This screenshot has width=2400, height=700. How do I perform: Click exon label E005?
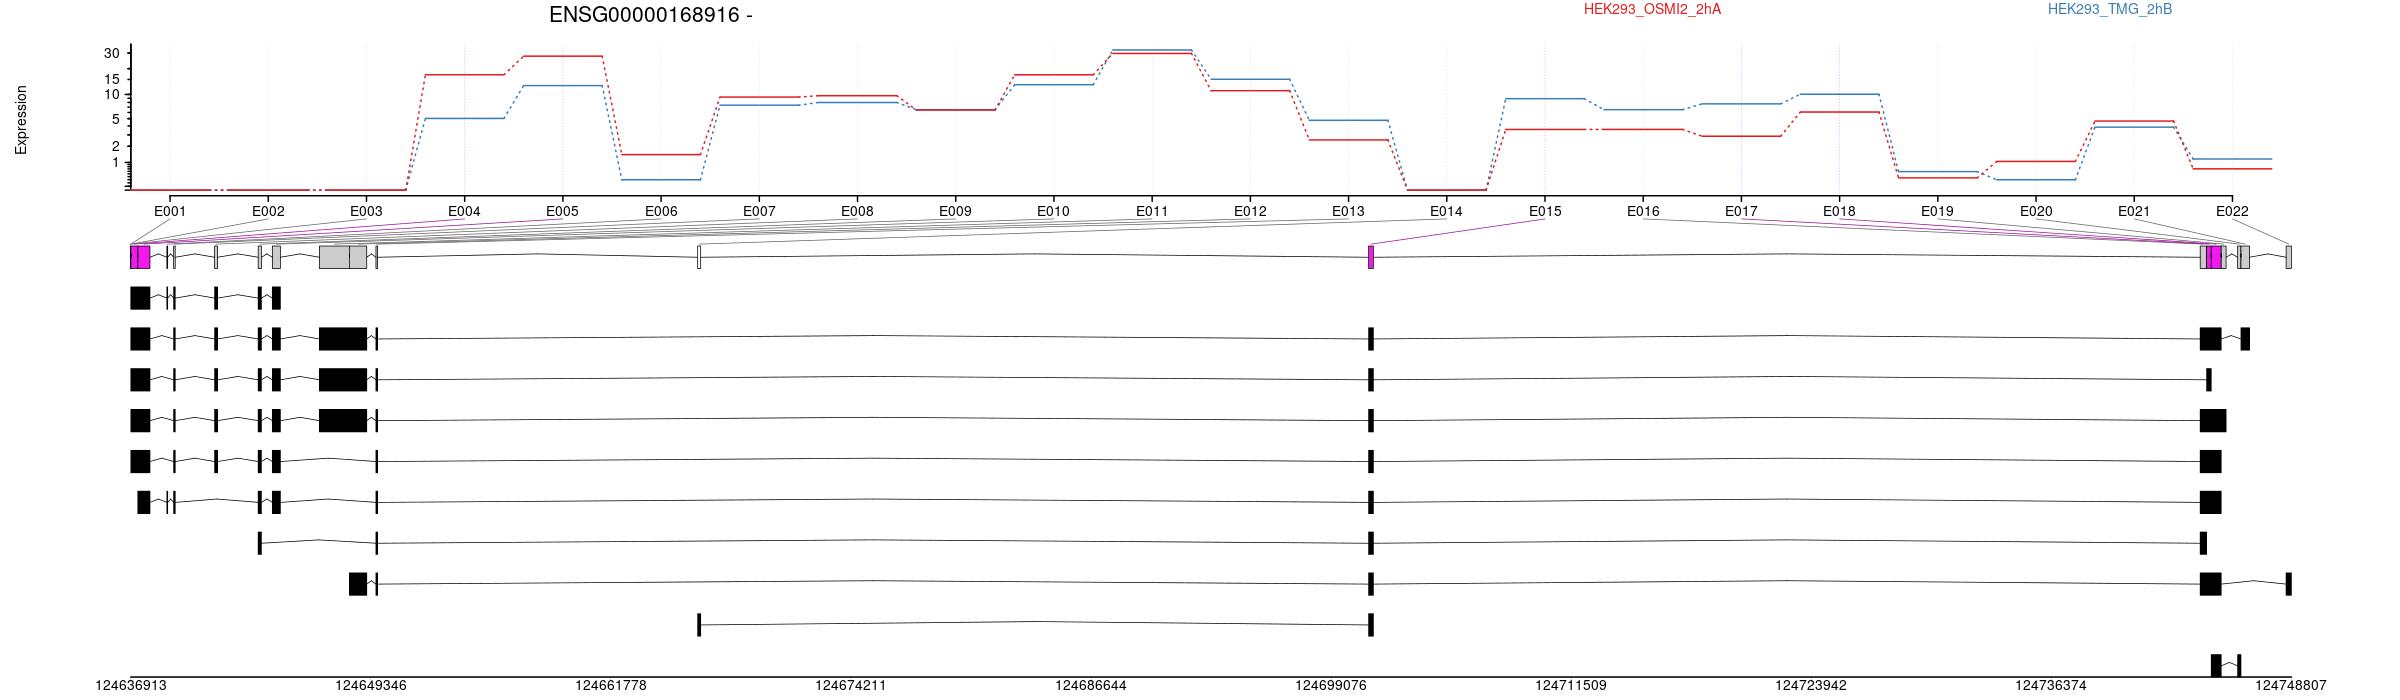pyautogui.click(x=562, y=211)
